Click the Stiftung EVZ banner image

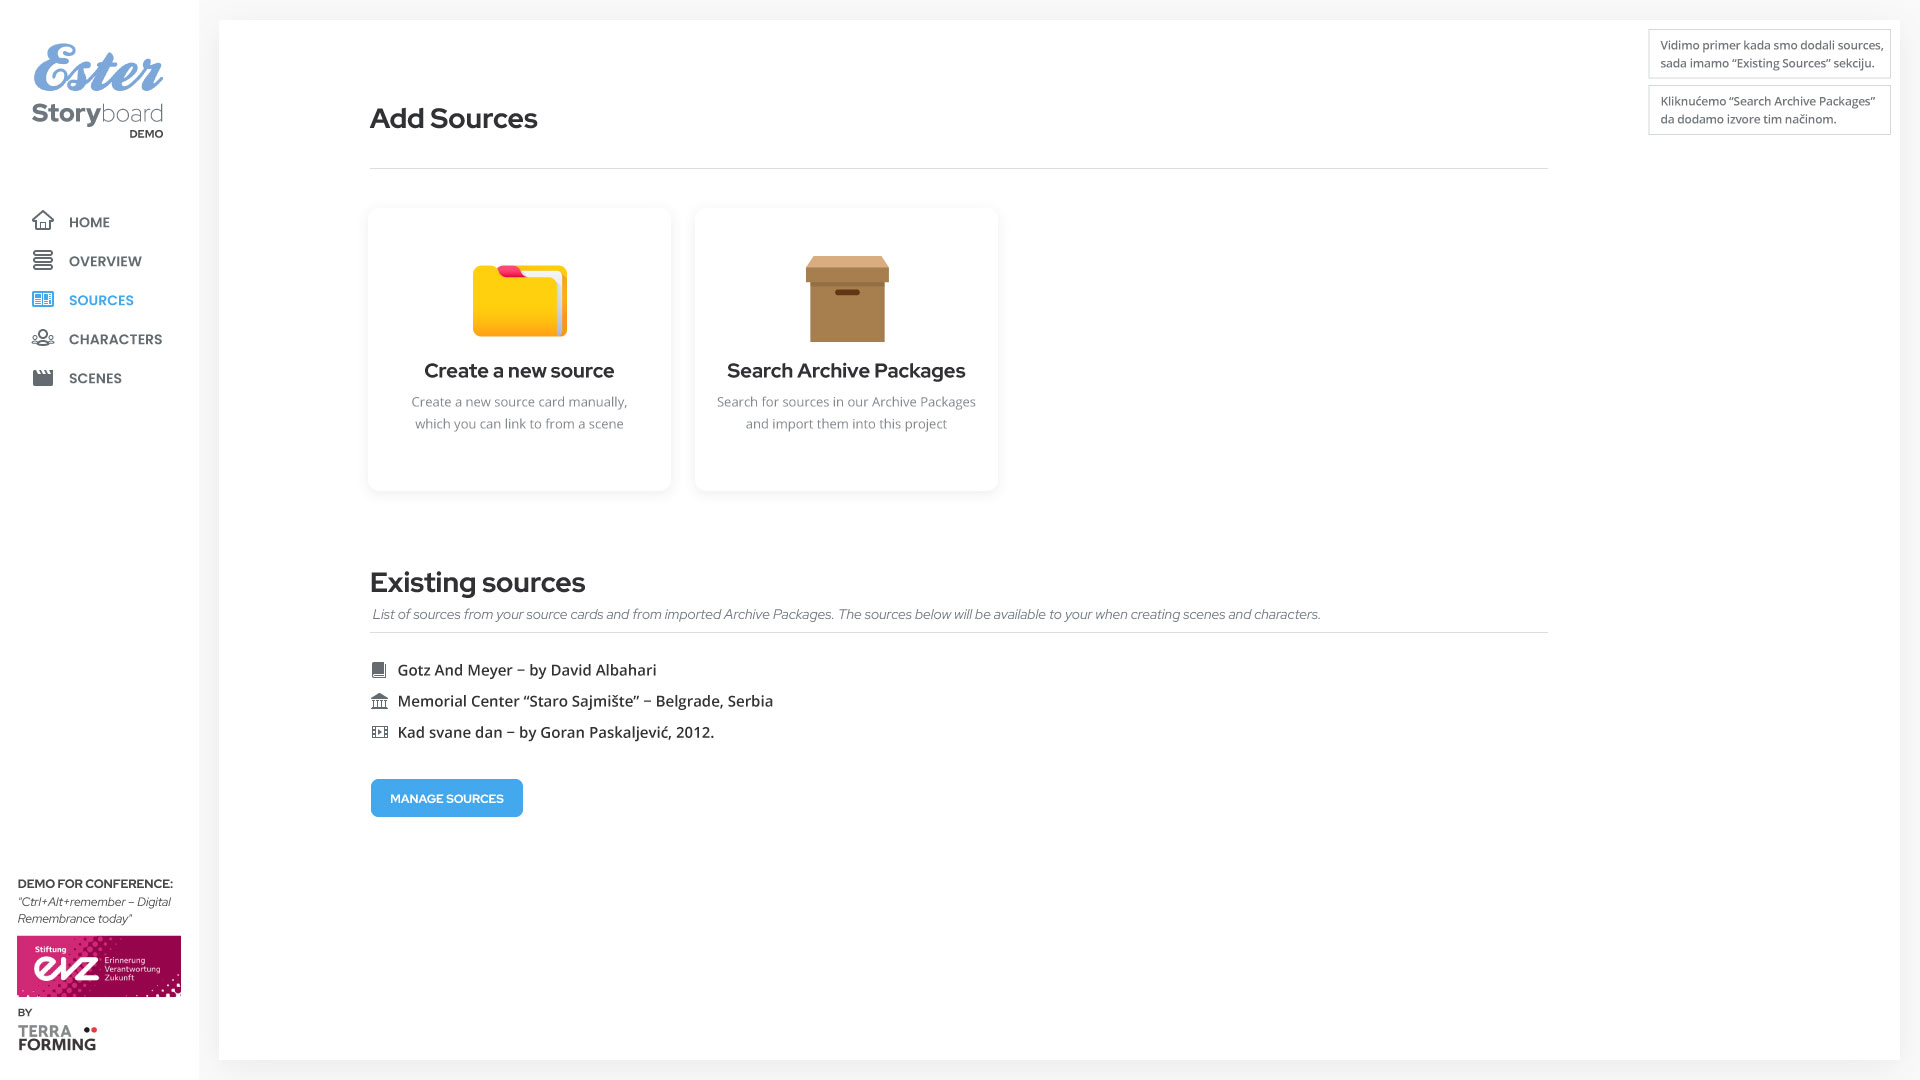coord(99,966)
